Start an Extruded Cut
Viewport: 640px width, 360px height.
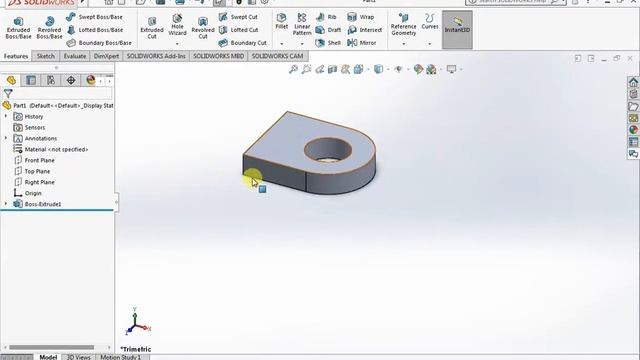[152, 28]
